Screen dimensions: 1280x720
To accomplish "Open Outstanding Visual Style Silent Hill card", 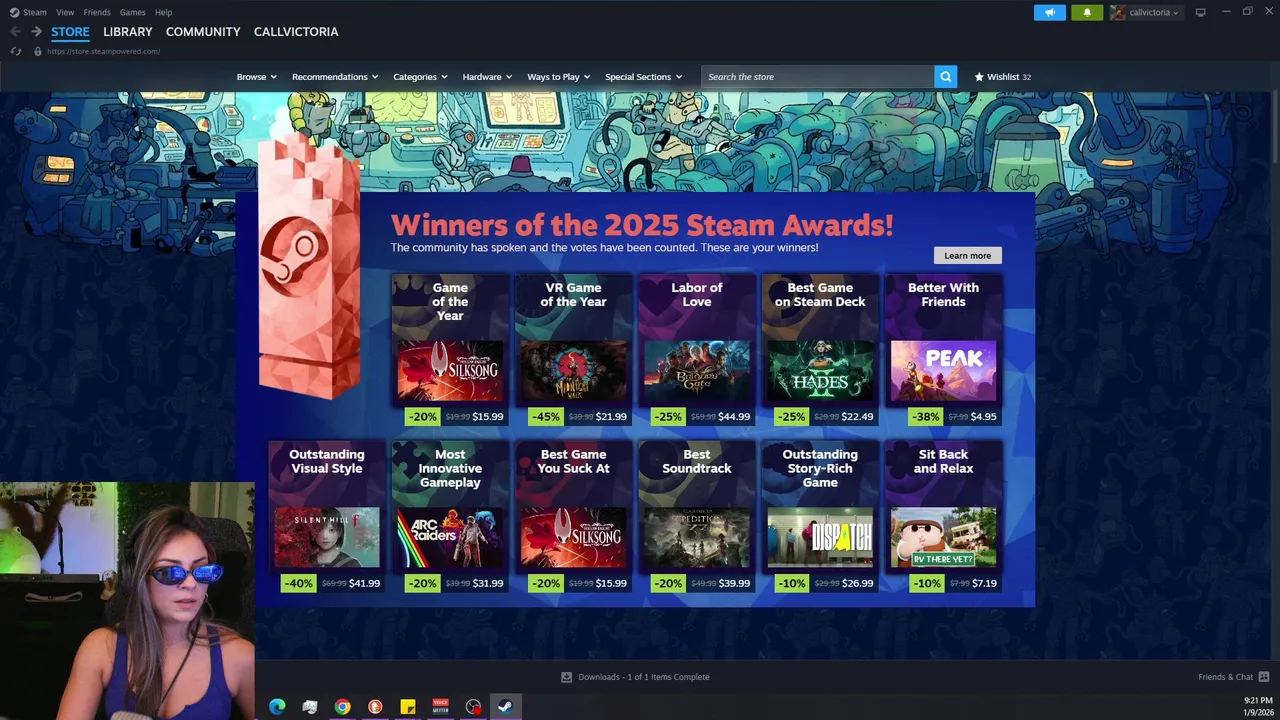I will pyautogui.click(x=326, y=517).
